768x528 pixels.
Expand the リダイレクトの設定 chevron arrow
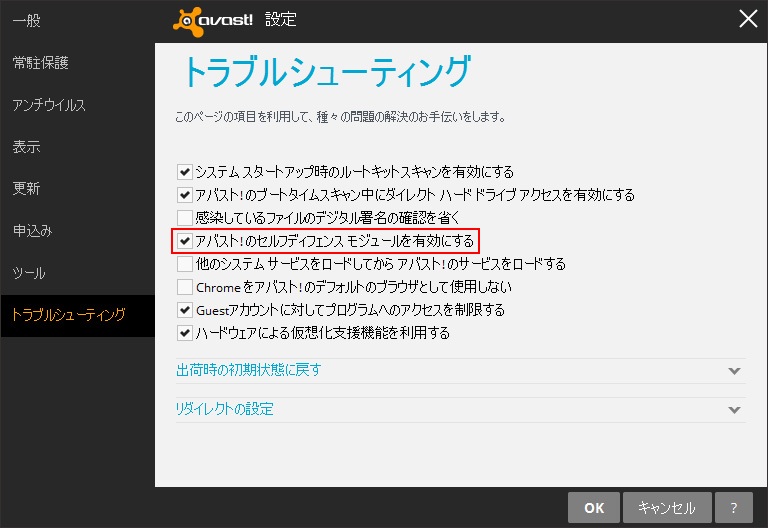pyautogui.click(x=735, y=410)
